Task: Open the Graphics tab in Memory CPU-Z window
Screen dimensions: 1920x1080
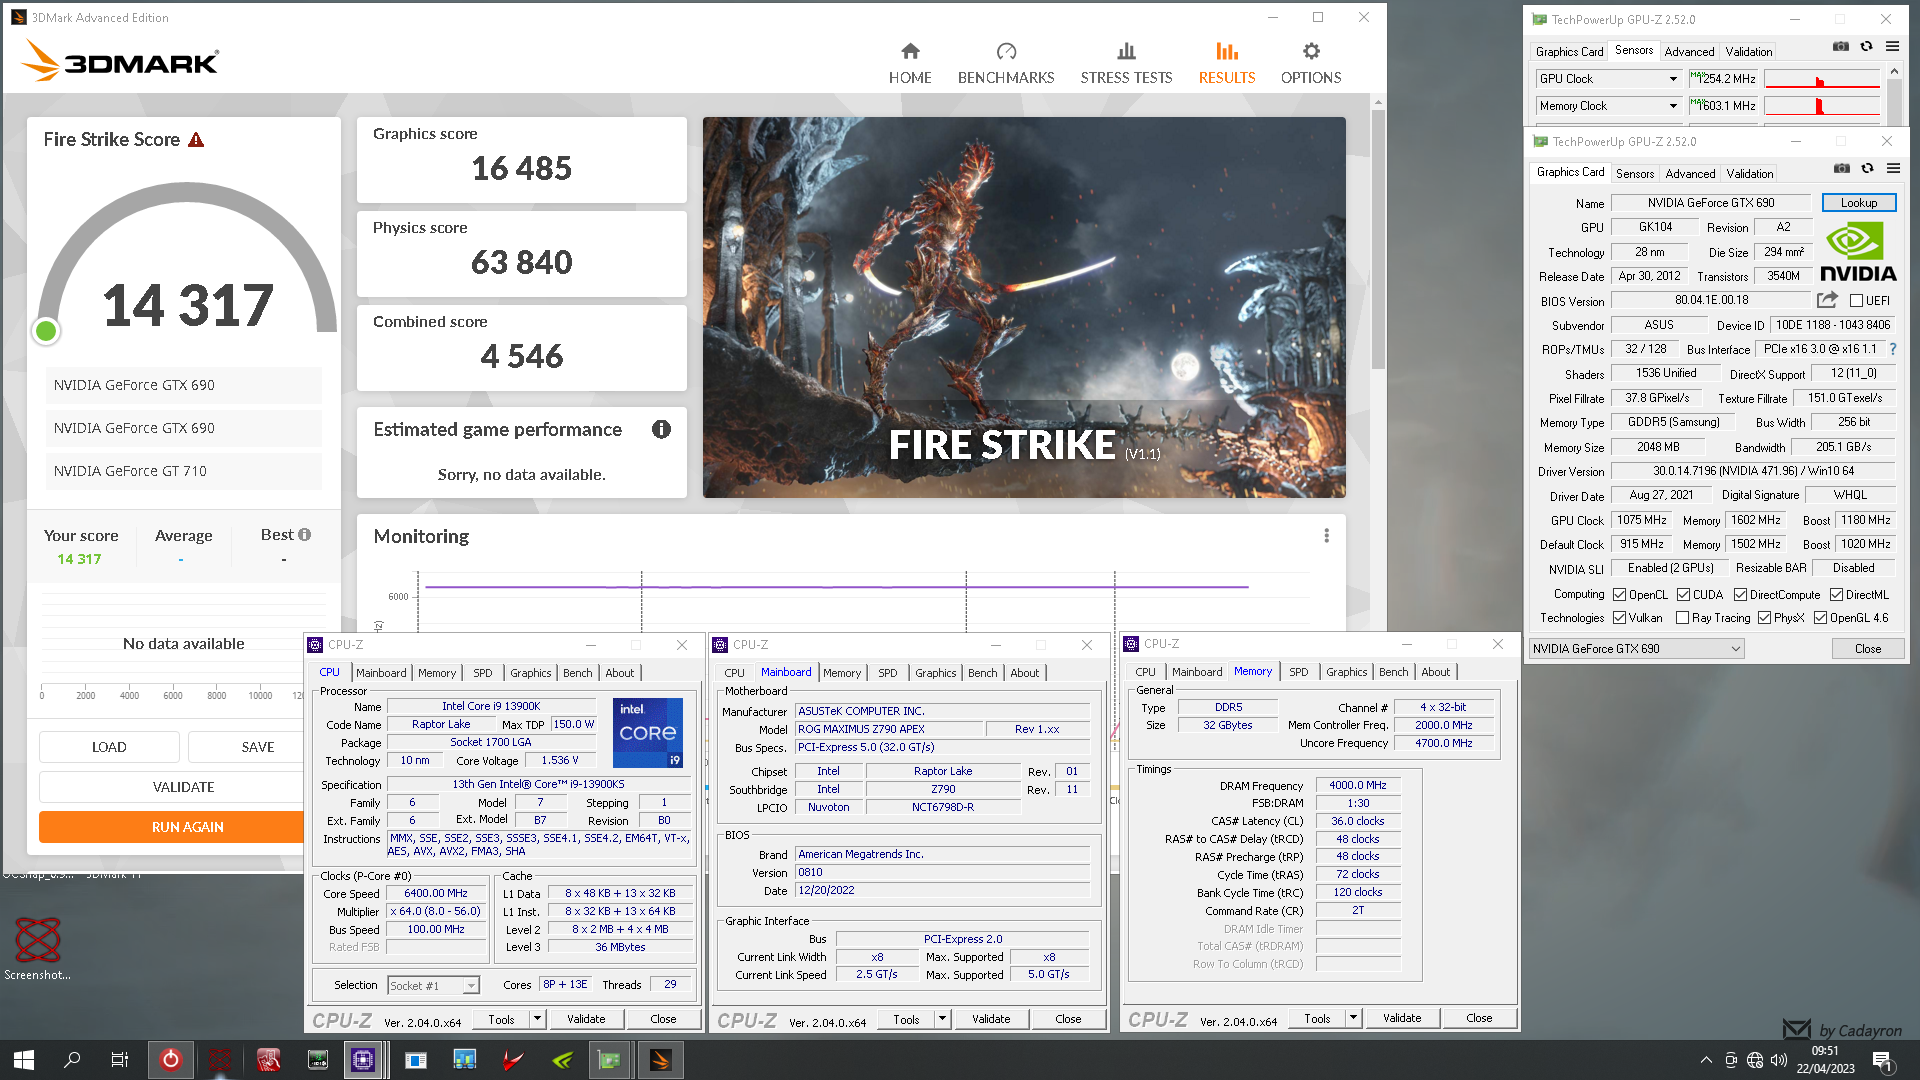Action: click(x=1347, y=672)
